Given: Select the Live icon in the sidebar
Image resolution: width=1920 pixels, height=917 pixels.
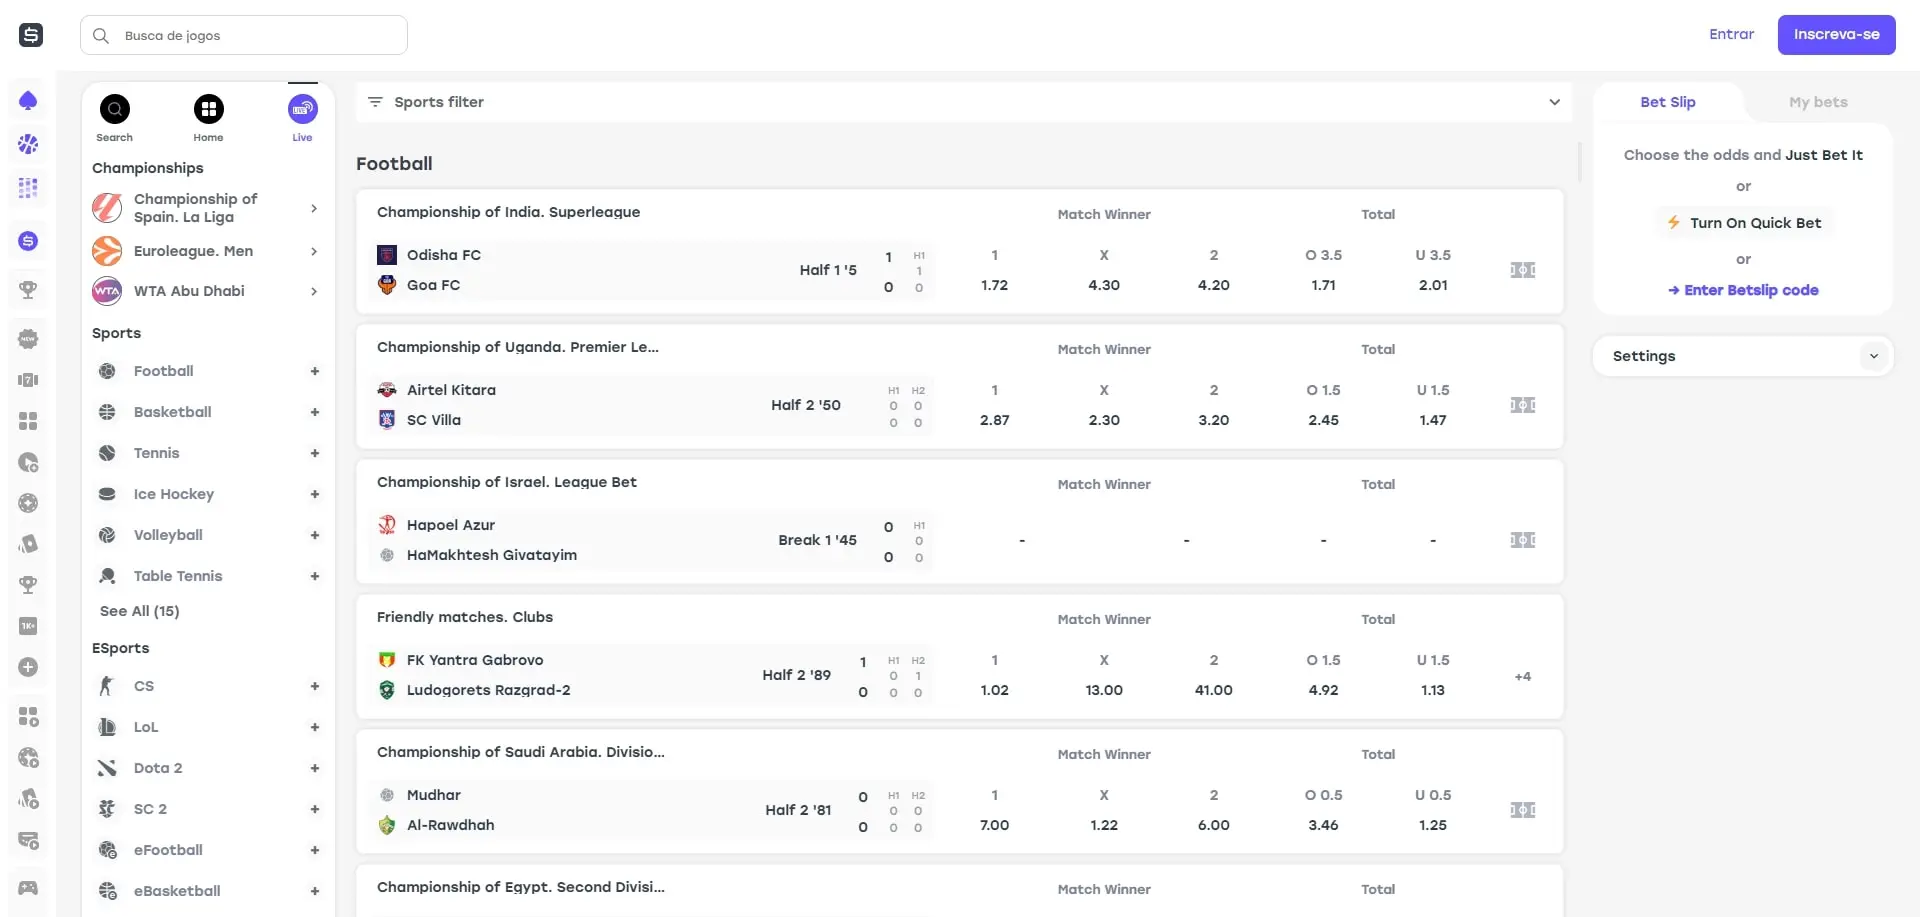Looking at the screenshot, I should point(302,109).
